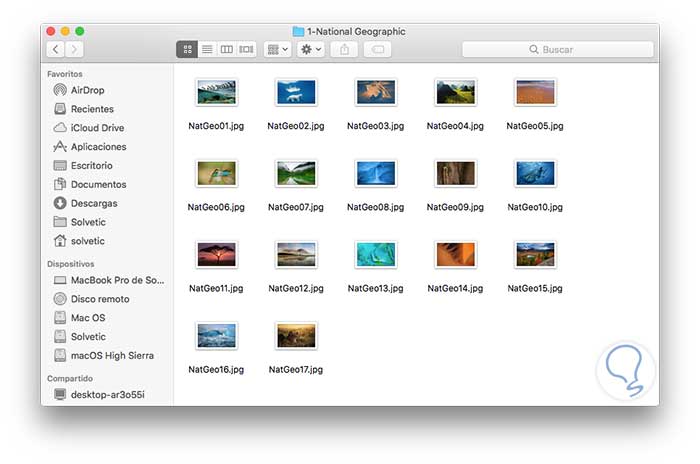The width and height of the screenshot is (700, 464).
Task: Open the Action gear menu
Action: pos(311,49)
